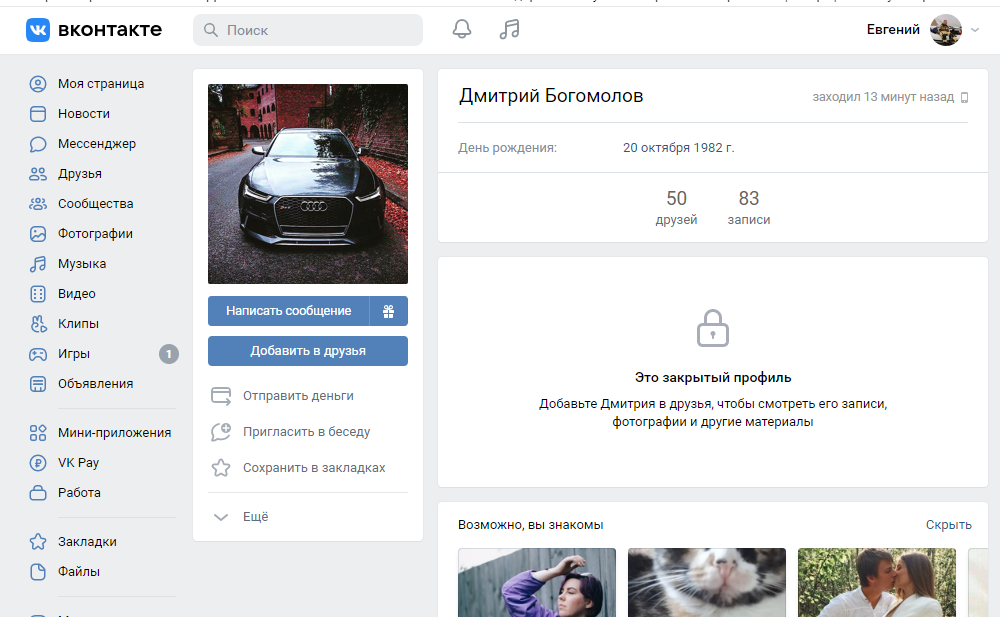Image resolution: width=1000 pixels, height=617 pixels.
Task: Open notifications bell icon
Action: 462,29
